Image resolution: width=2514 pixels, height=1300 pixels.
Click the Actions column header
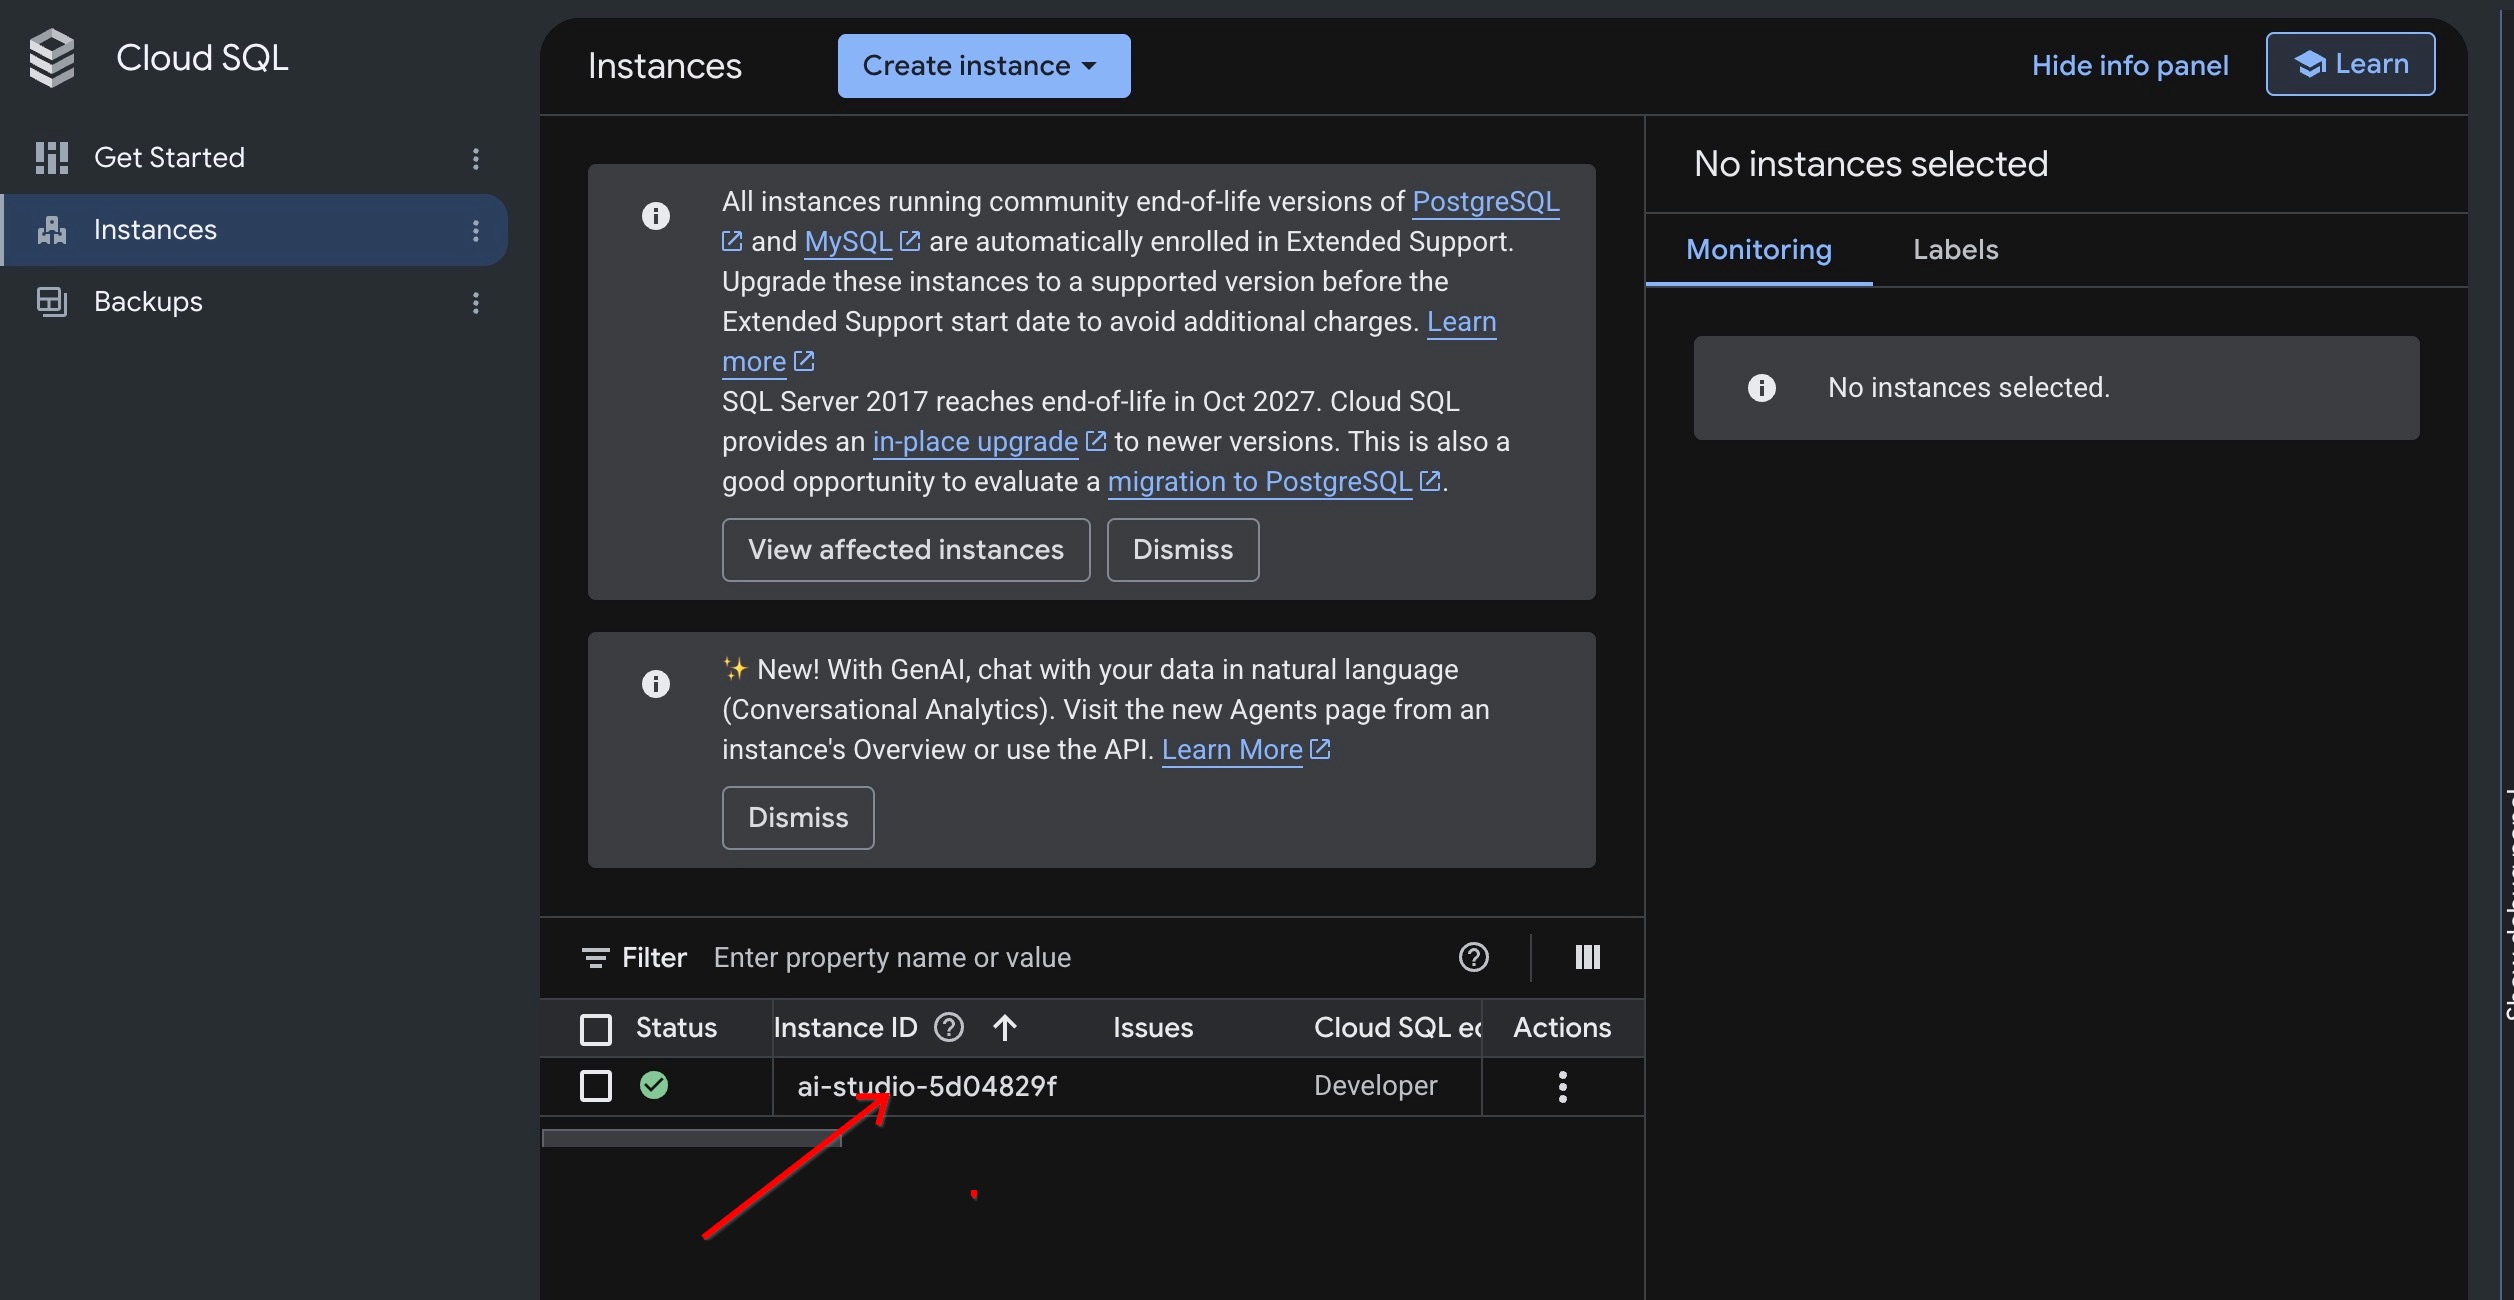coord(1562,1028)
